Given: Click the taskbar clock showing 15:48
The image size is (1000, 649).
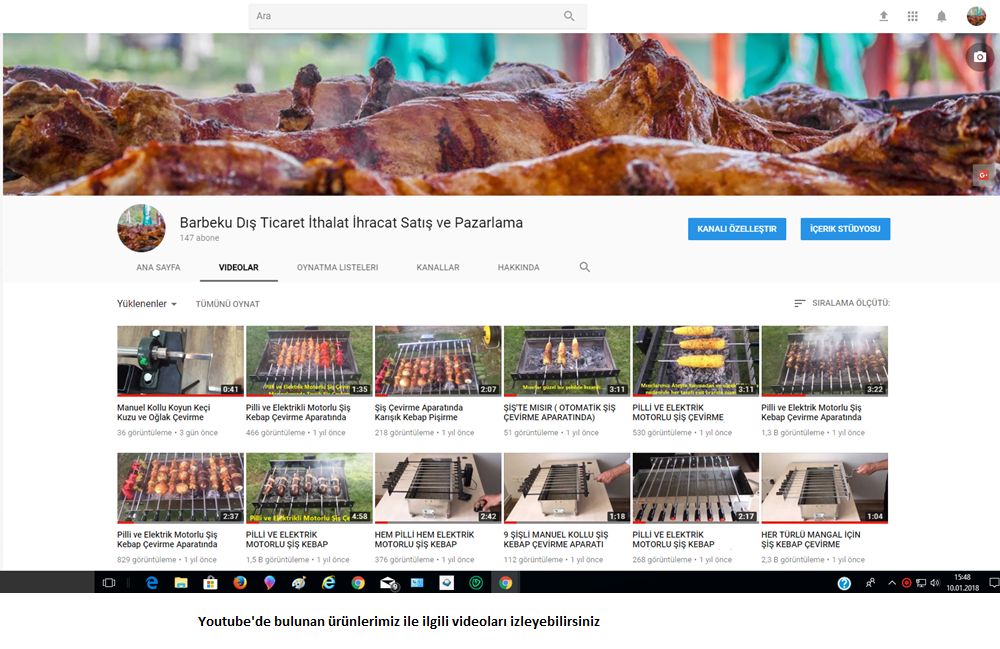Looking at the screenshot, I should point(962,583).
